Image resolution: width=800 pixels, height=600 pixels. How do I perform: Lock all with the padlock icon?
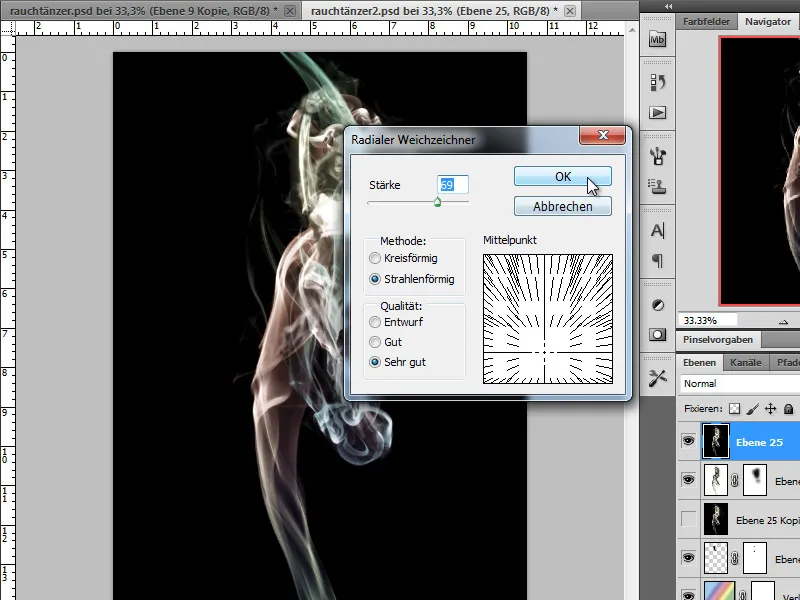click(788, 409)
